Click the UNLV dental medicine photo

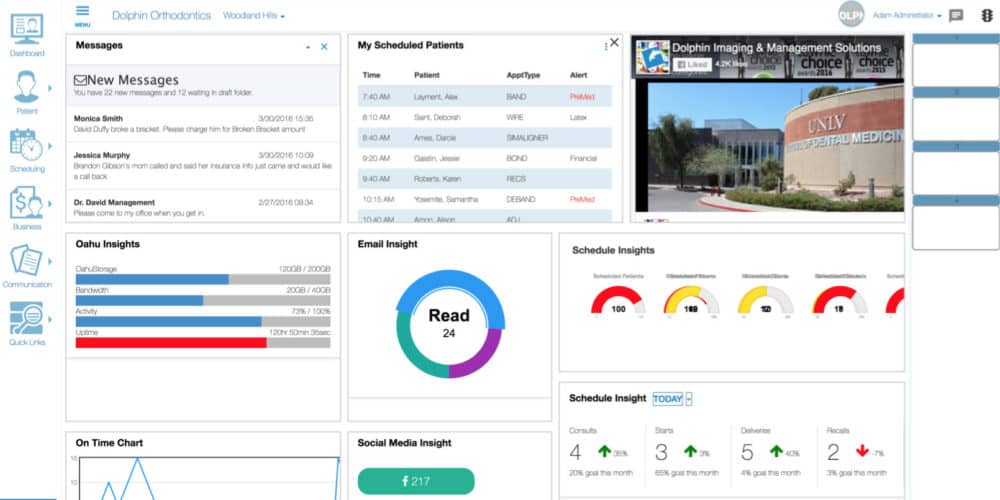[x=776, y=147]
